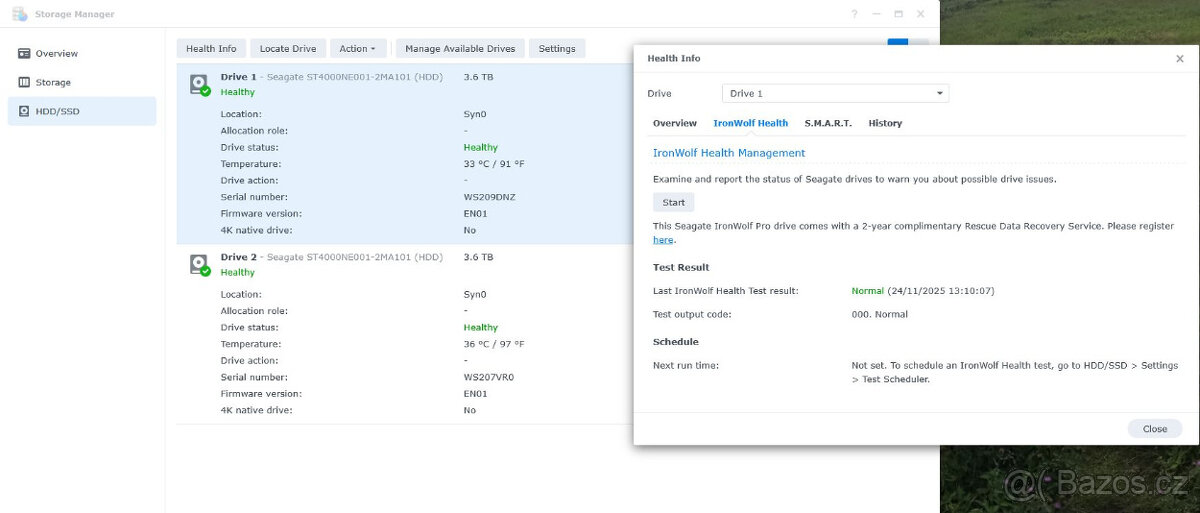Click the Health Info toolbar button
This screenshot has height=513, width=1200.
[211, 48]
